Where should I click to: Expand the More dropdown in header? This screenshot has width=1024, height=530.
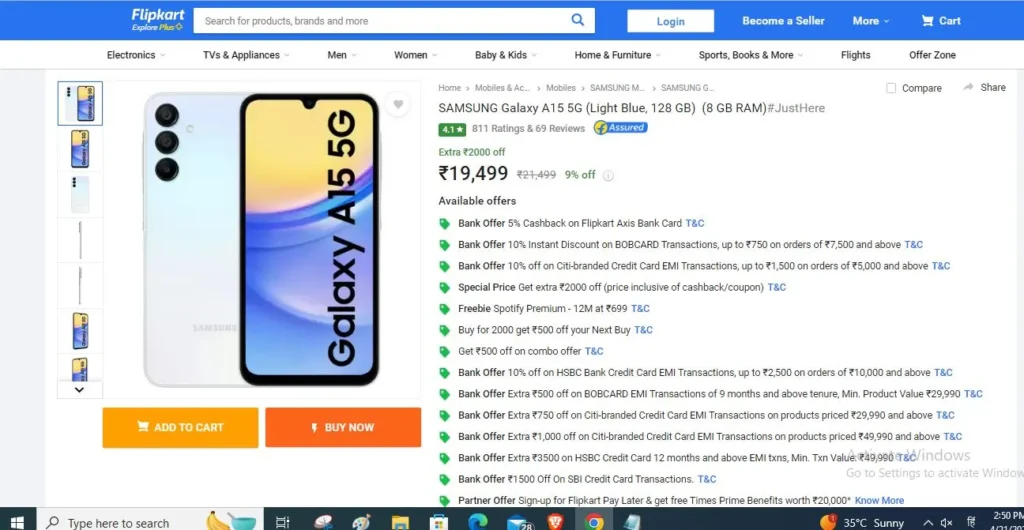871,21
